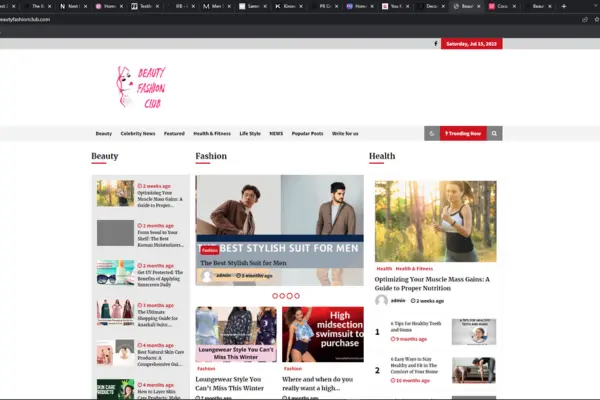Open Get UV Protected sunscreen article link

160,278
